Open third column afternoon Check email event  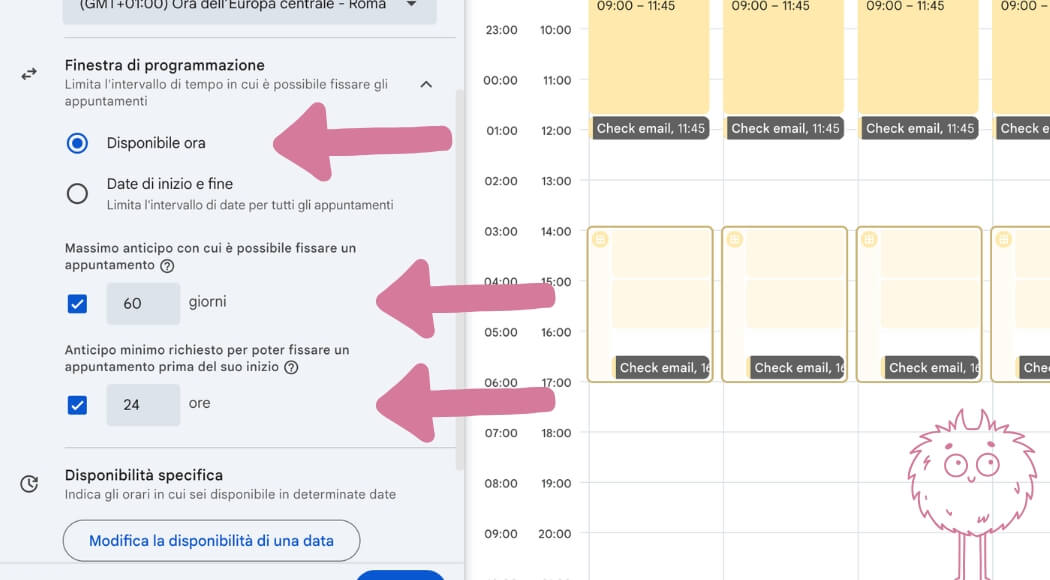[931, 367]
